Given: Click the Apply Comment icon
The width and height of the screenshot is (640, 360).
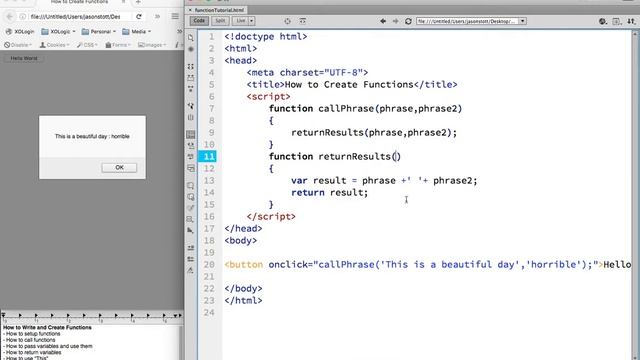Looking at the screenshot, I should pos(191,185).
